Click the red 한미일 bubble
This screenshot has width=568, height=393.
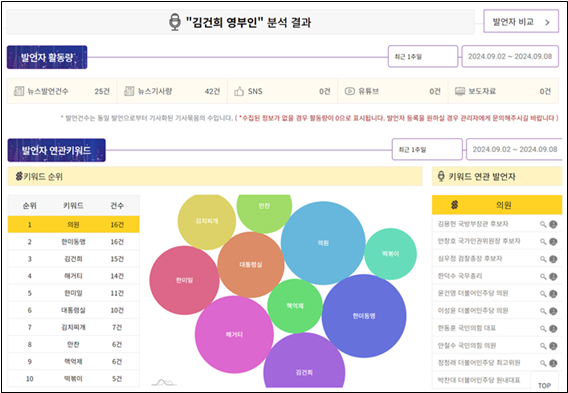184,280
